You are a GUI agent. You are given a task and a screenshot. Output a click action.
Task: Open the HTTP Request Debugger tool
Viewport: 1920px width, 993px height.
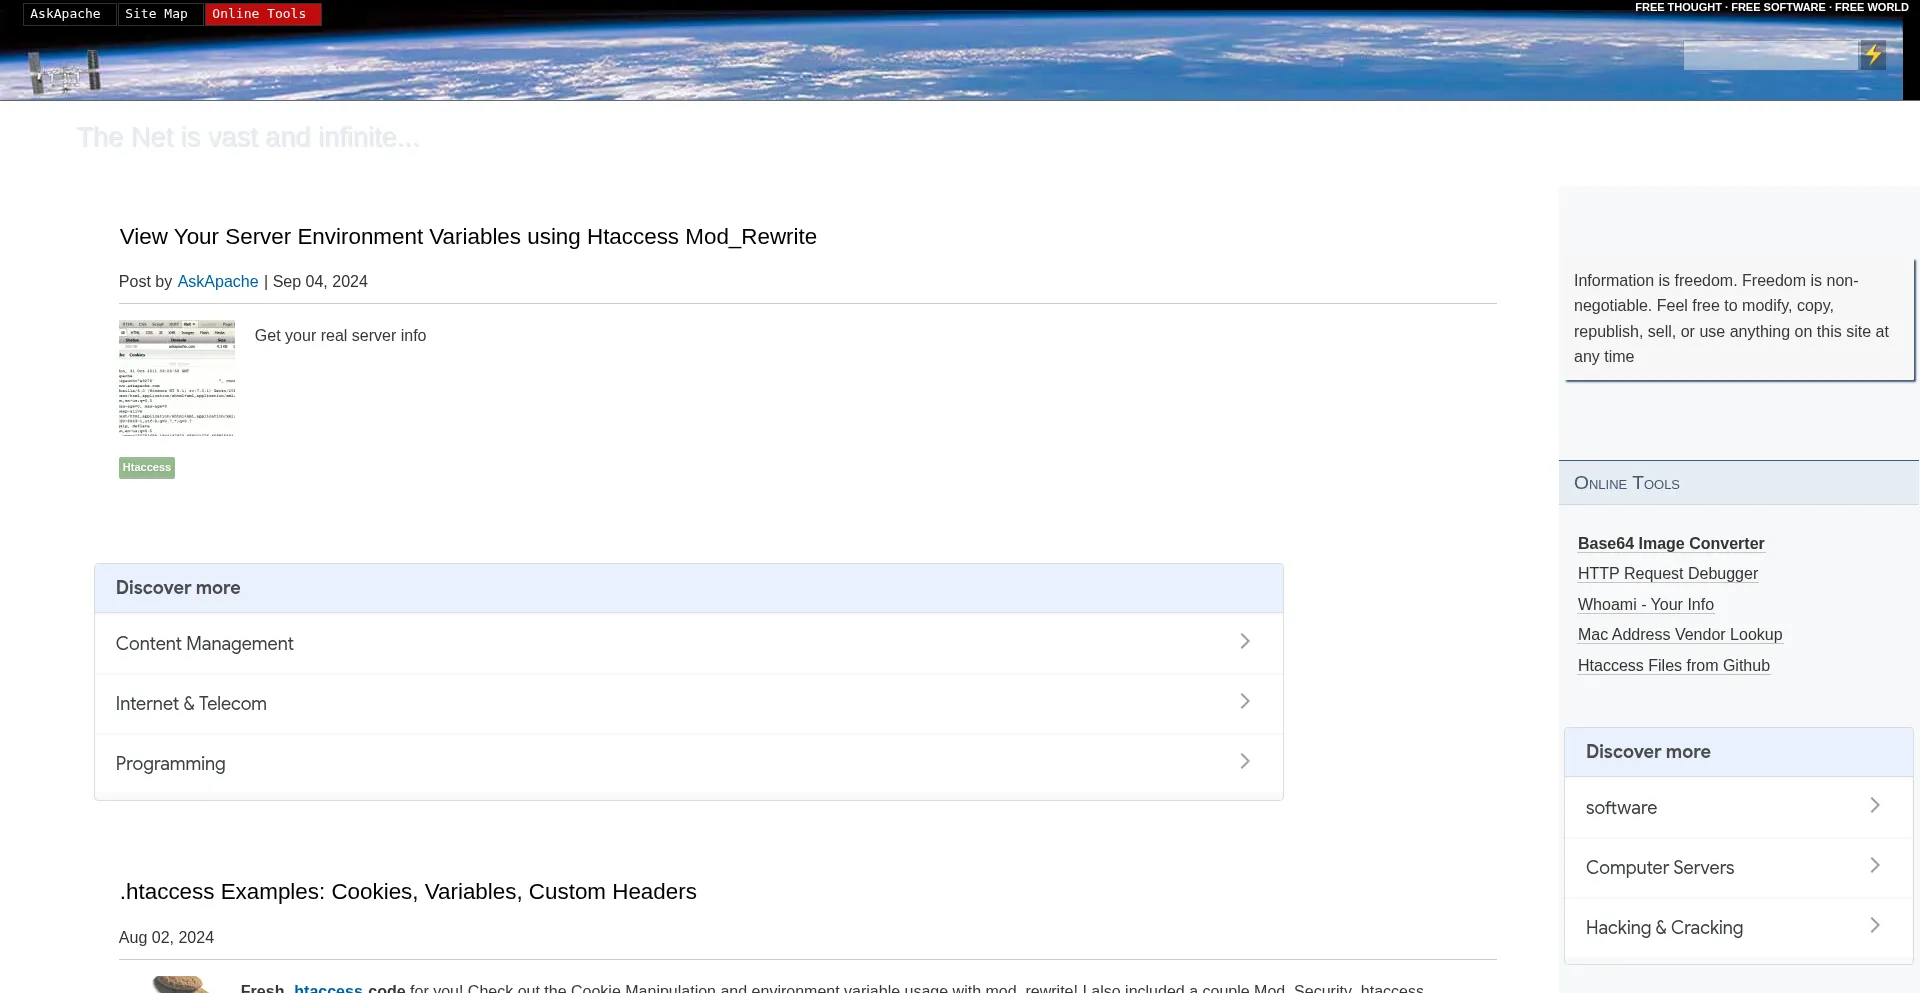point(1668,574)
